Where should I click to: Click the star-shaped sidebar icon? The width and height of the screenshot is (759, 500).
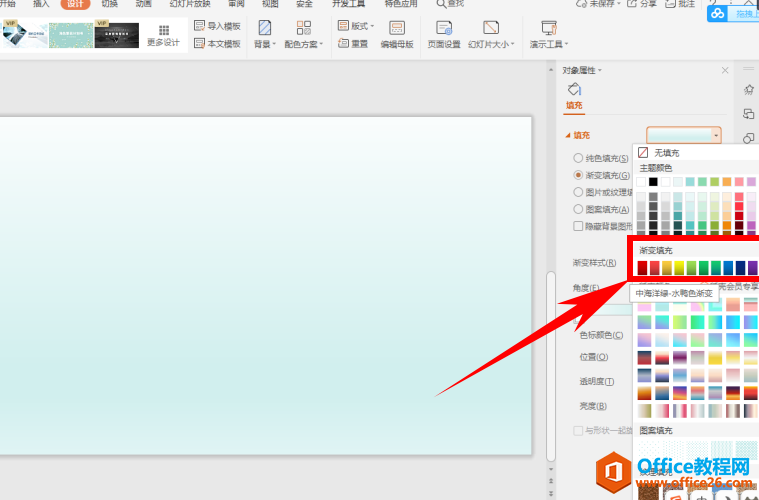tap(749, 90)
